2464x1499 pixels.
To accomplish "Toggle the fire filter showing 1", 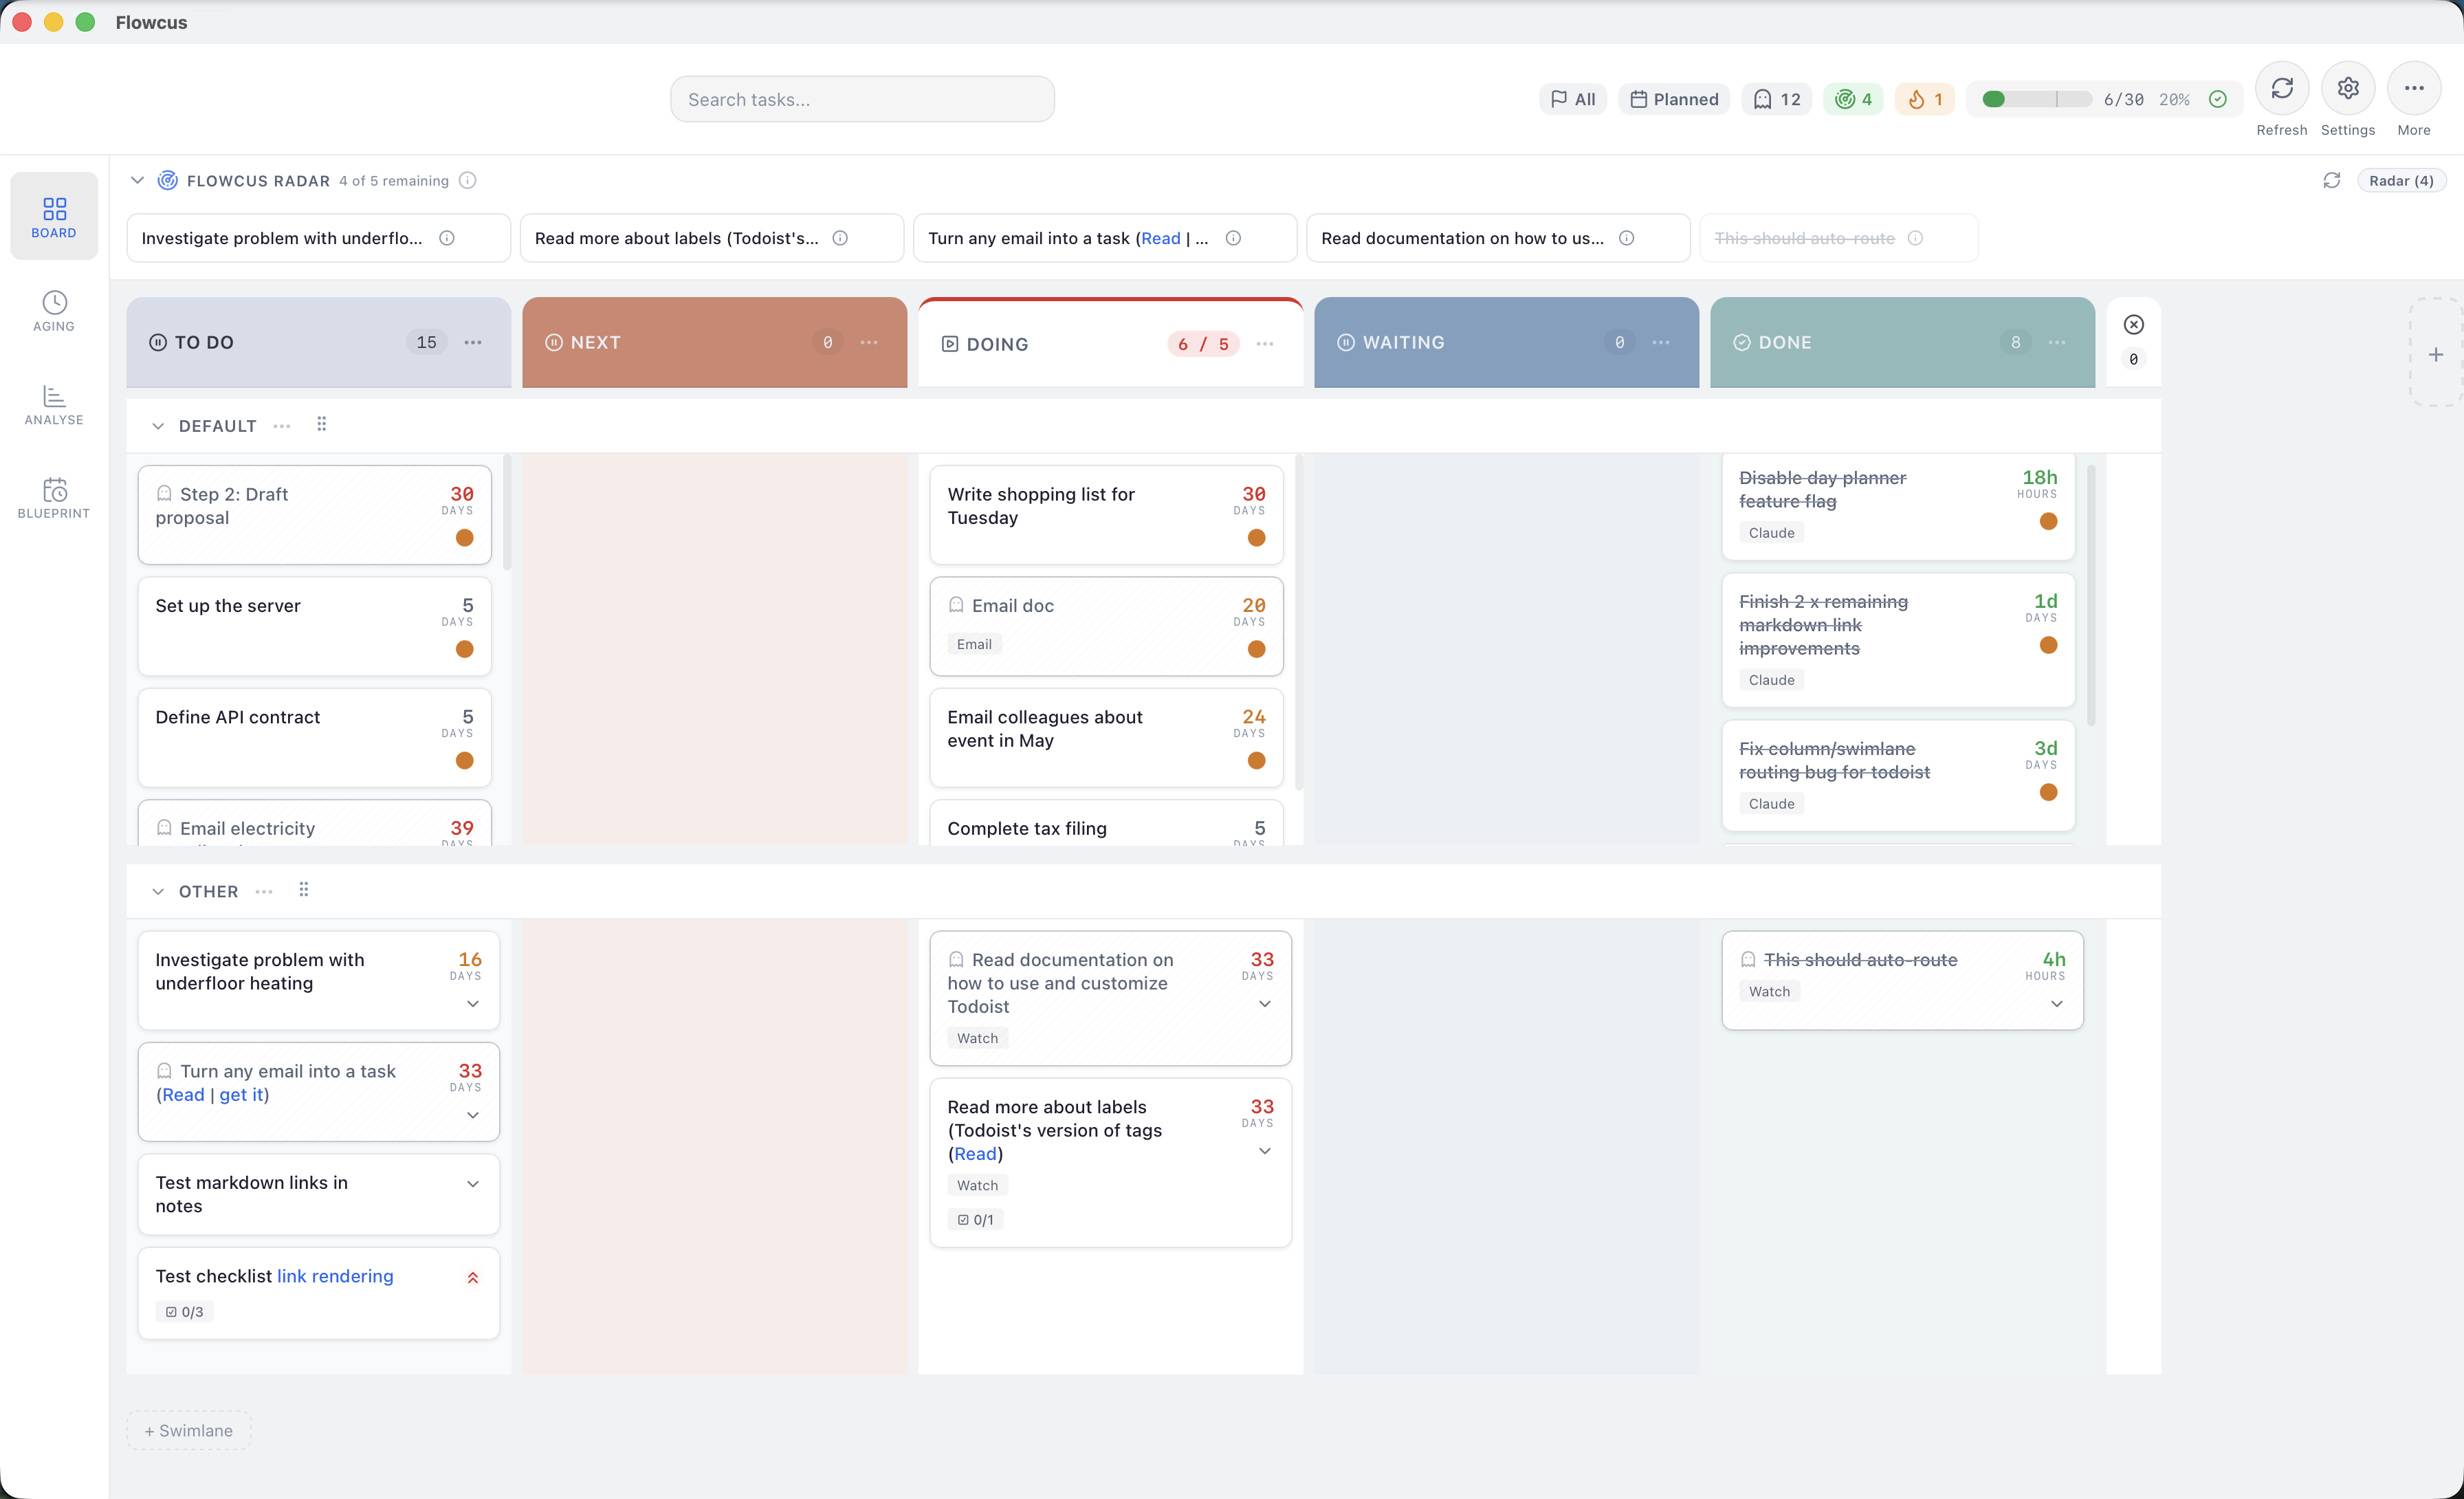I will (x=1924, y=99).
